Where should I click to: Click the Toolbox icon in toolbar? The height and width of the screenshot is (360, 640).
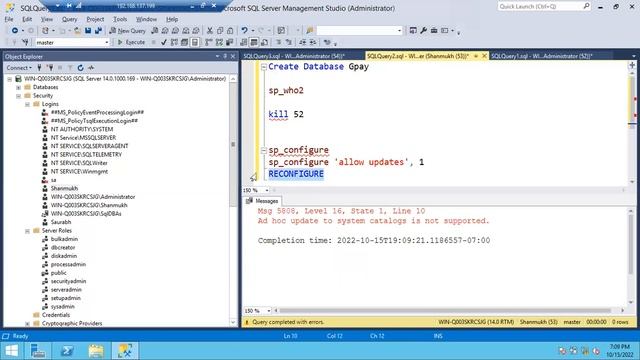coord(434,31)
